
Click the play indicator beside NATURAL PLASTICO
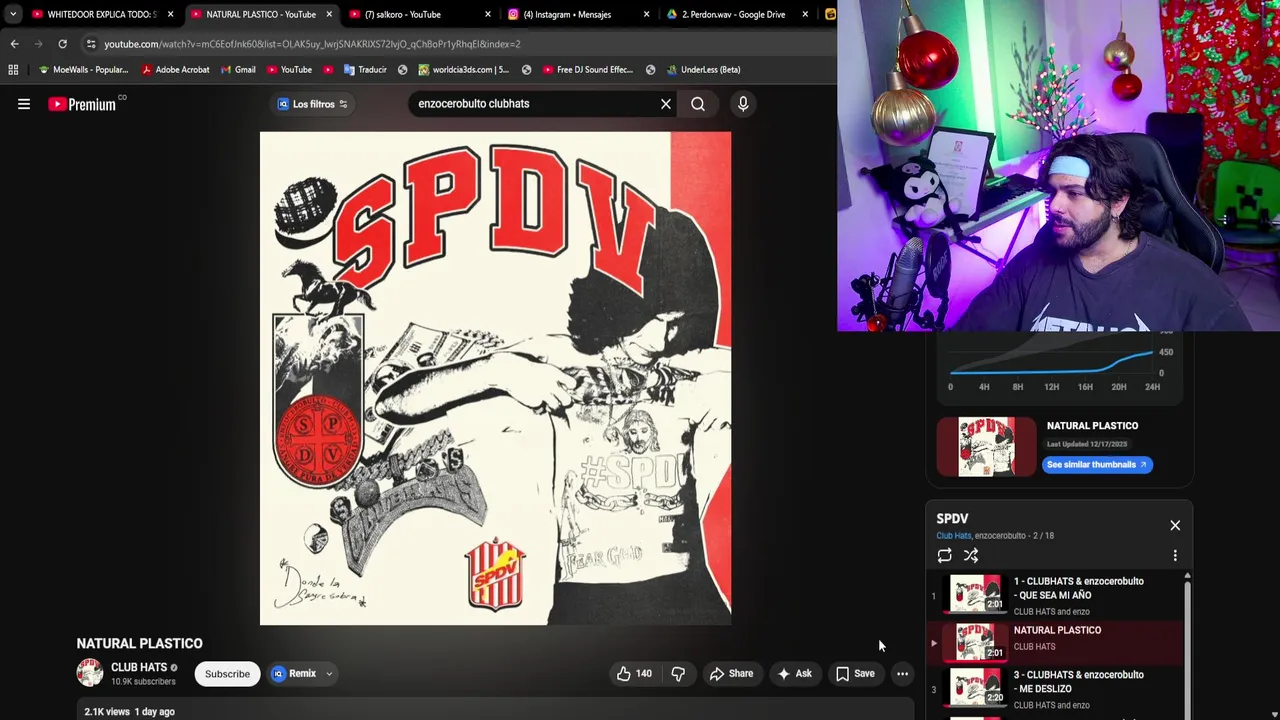pos(934,643)
